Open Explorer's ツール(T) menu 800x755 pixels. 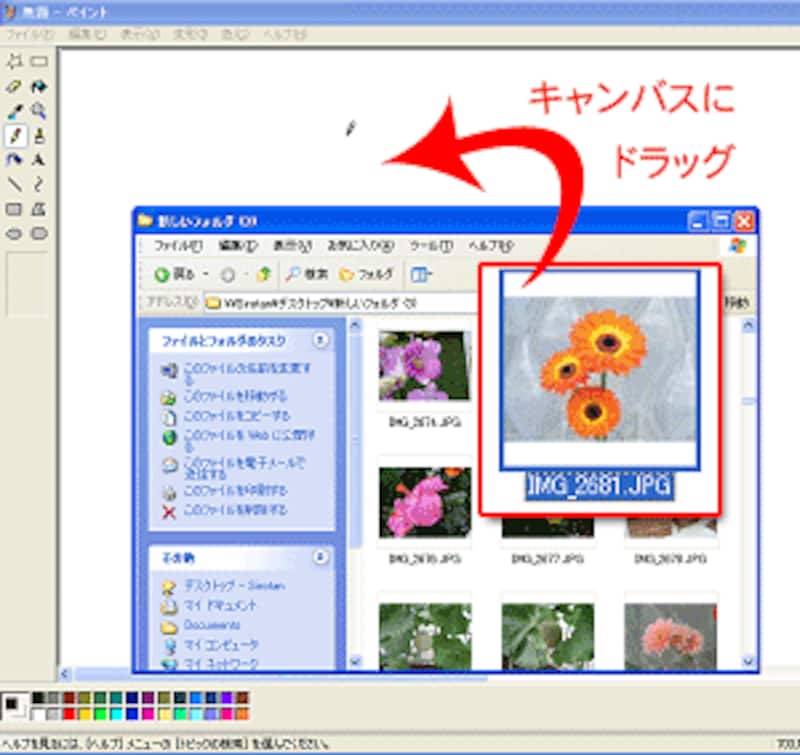coord(431,246)
